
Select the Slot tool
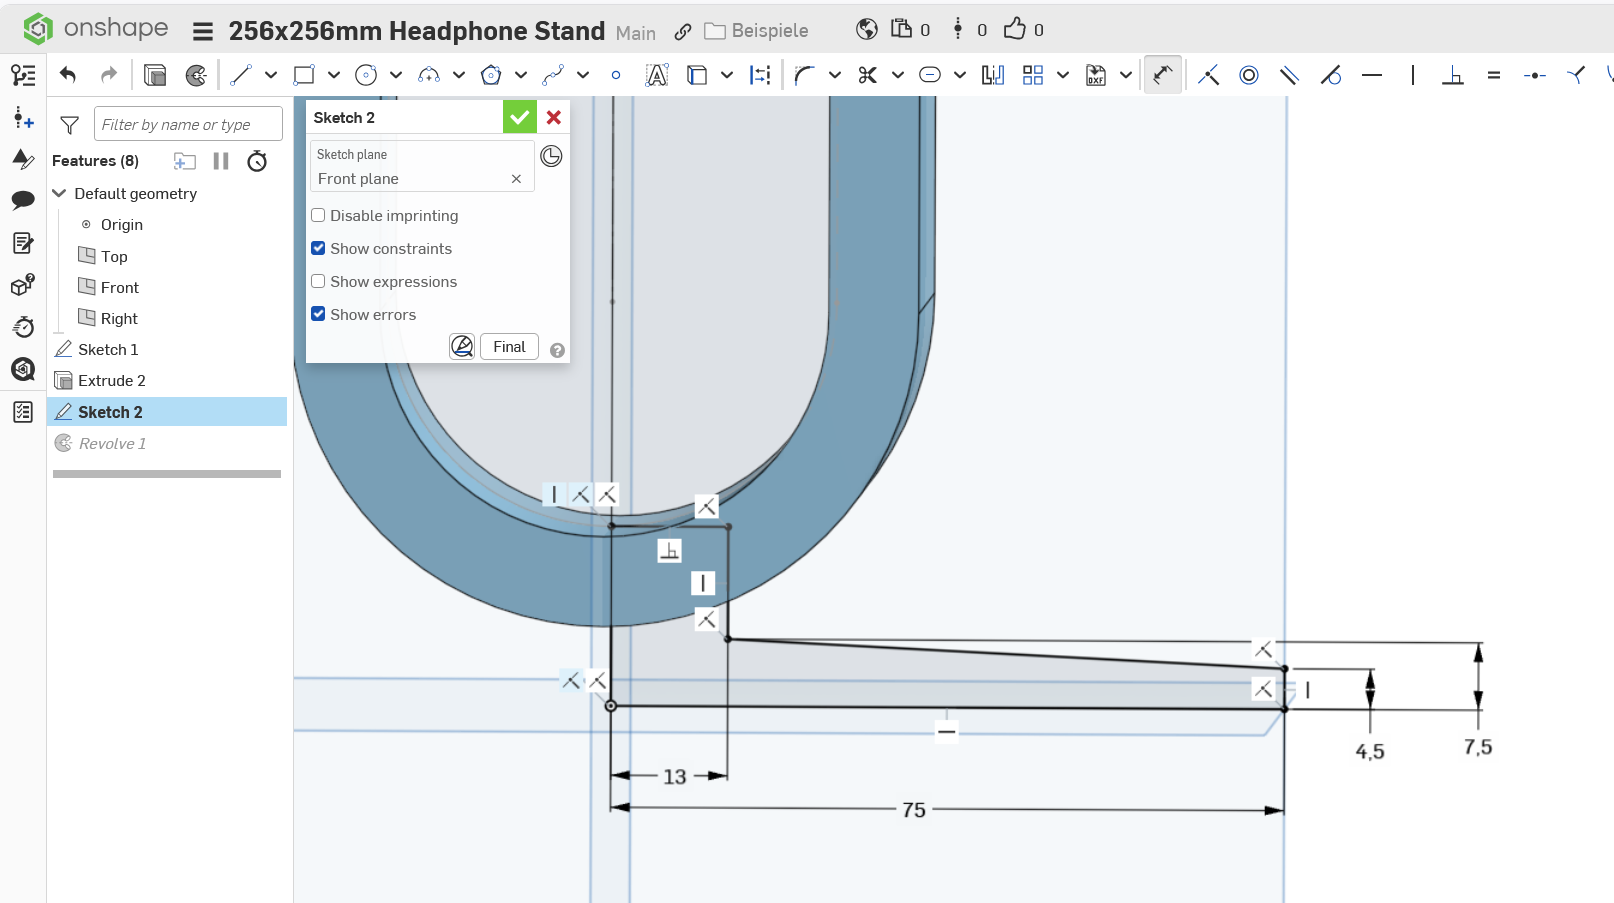coord(930,75)
